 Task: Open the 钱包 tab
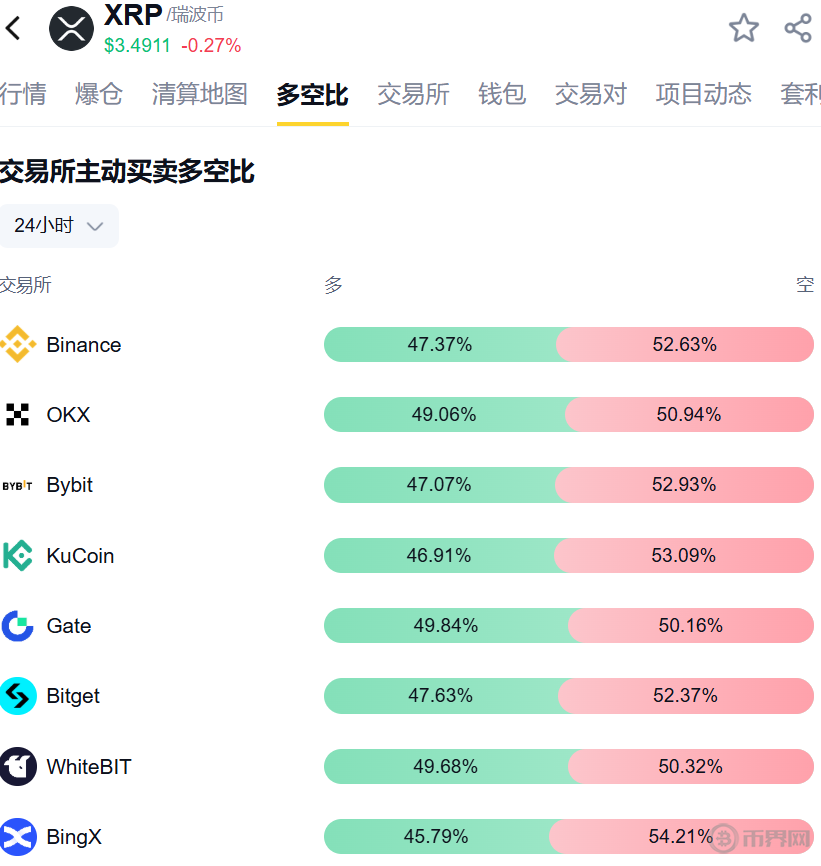(x=502, y=94)
